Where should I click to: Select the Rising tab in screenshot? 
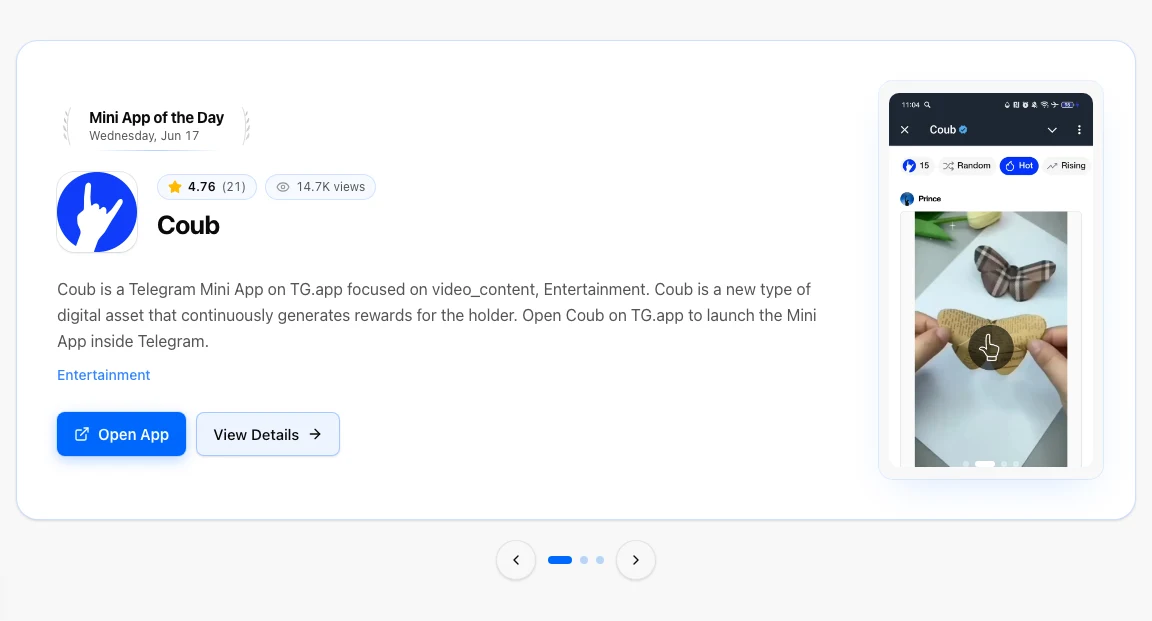1066,166
